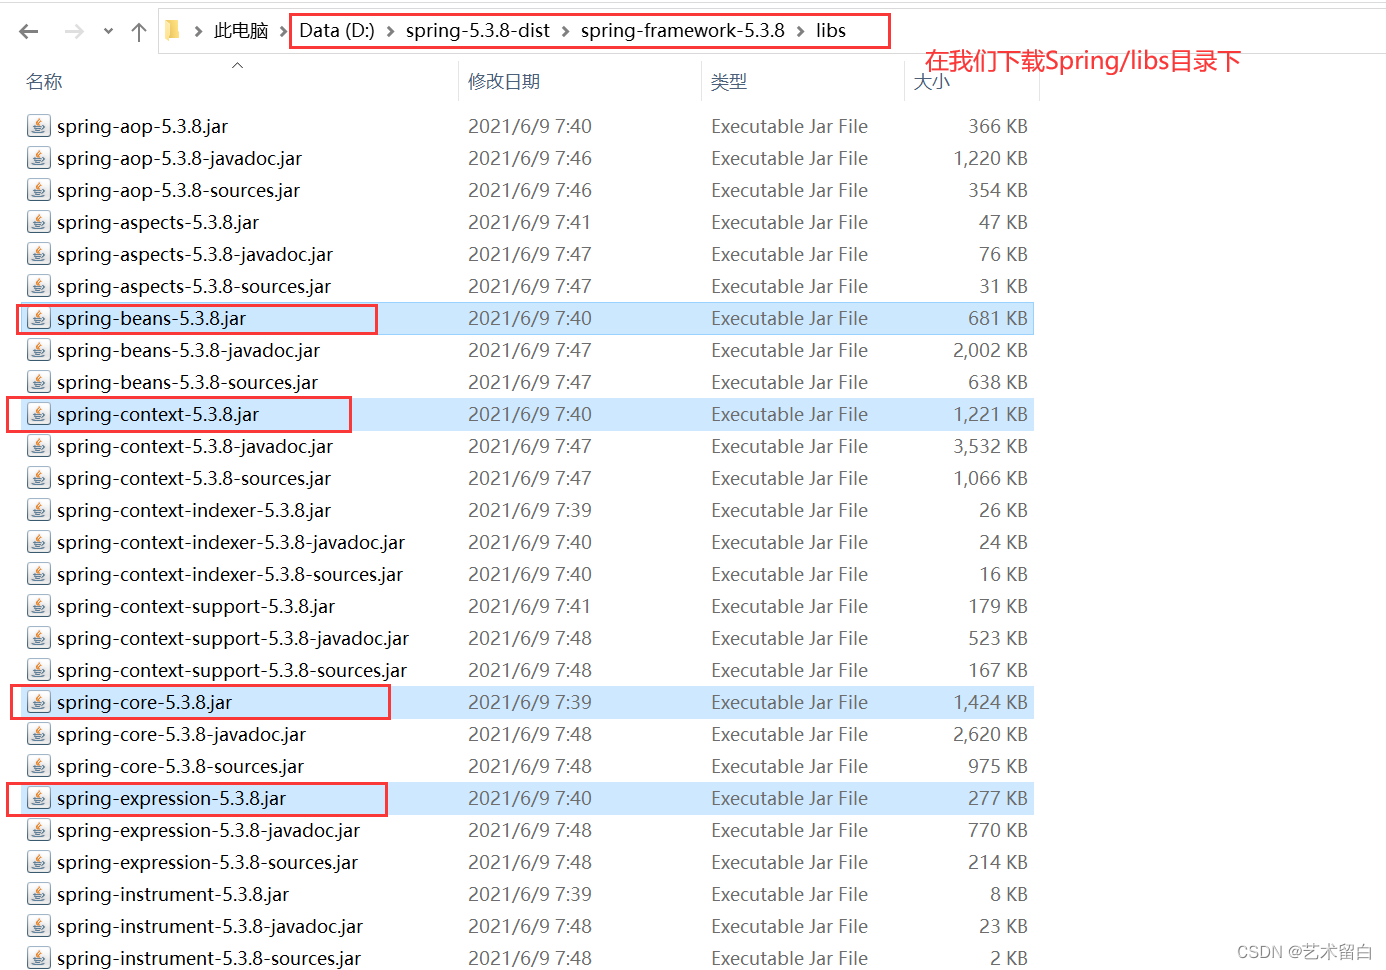Click jar icon of spring-aop-5.3.8-sources.jar
Screen dimensions: 1386x970
tap(38, 190)
